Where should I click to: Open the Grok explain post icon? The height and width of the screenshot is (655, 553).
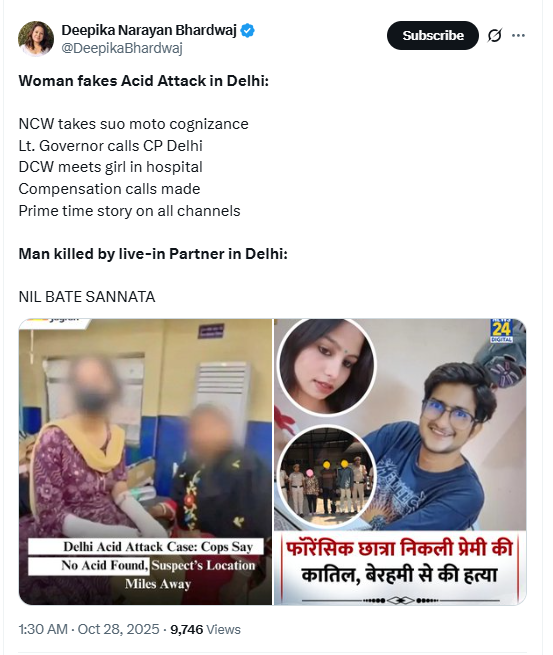[x=495, y=36]
